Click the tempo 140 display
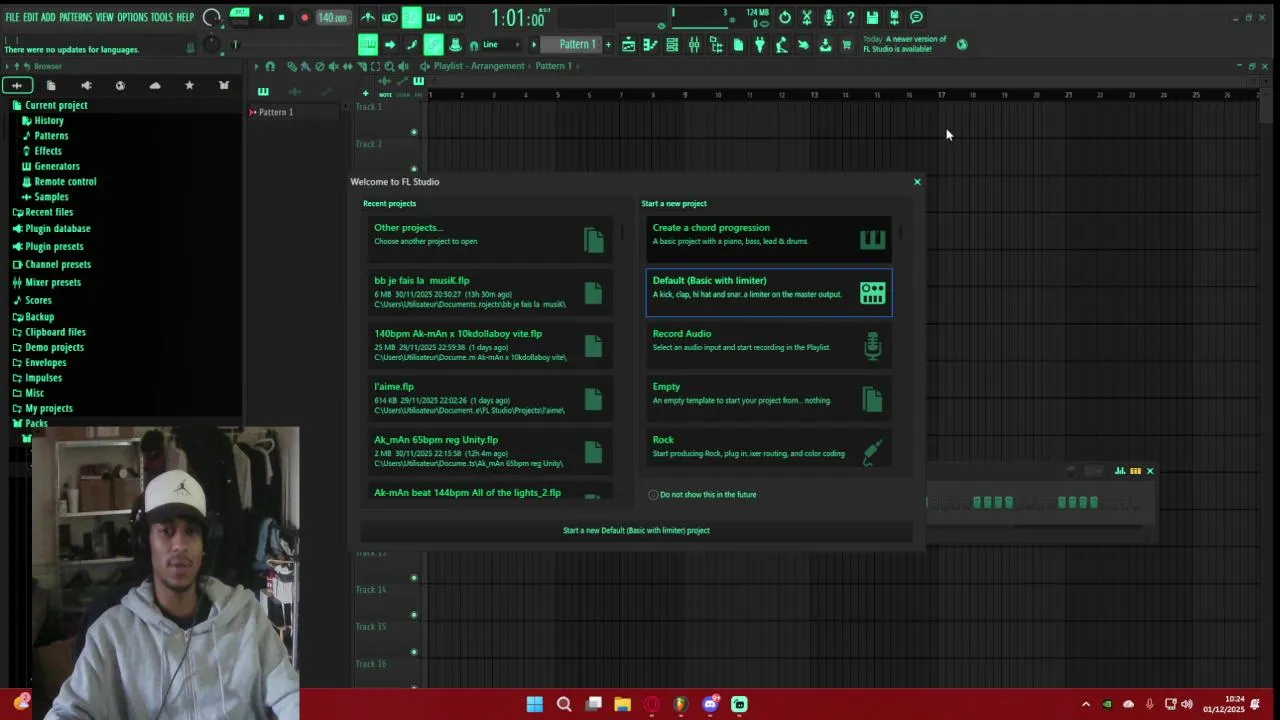This screenshot has height=720, width=1280. 332,17
